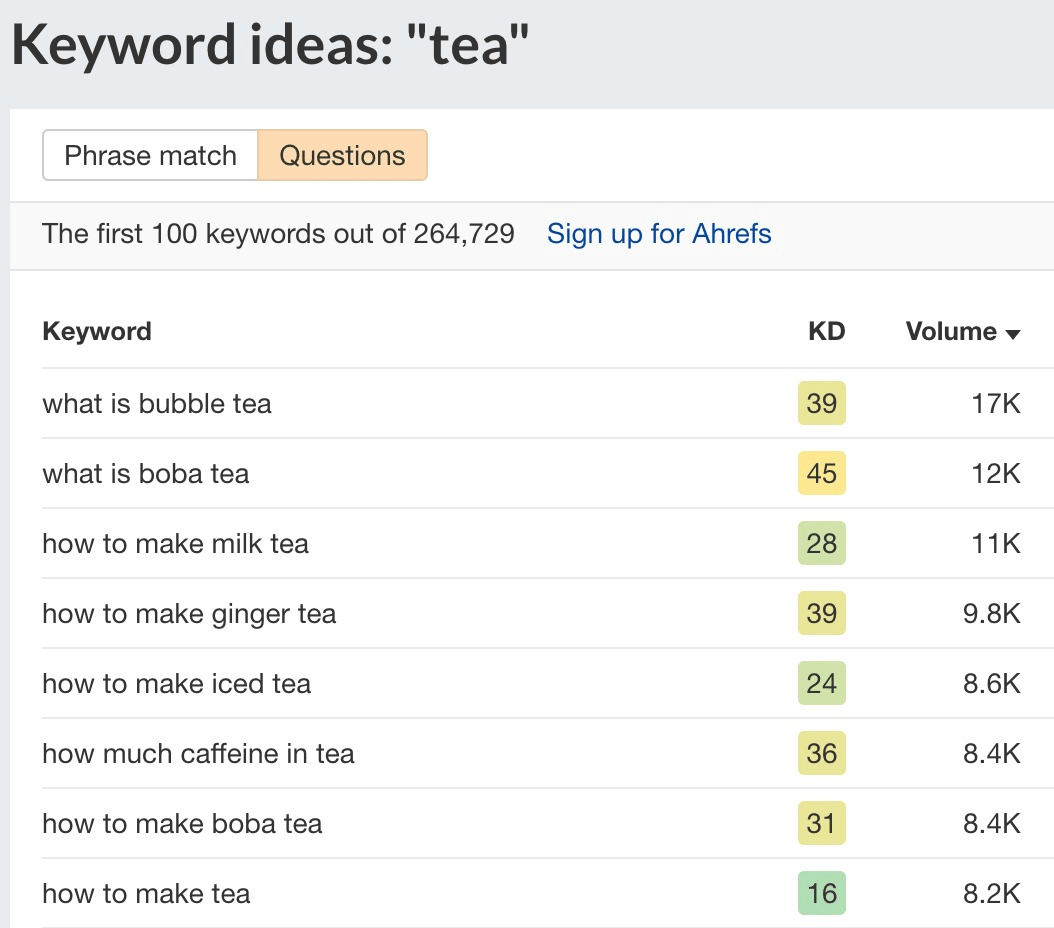This screenshot has height=928, width=1054.
Task: Select the Questions tab
Action: tap(343, 155)
